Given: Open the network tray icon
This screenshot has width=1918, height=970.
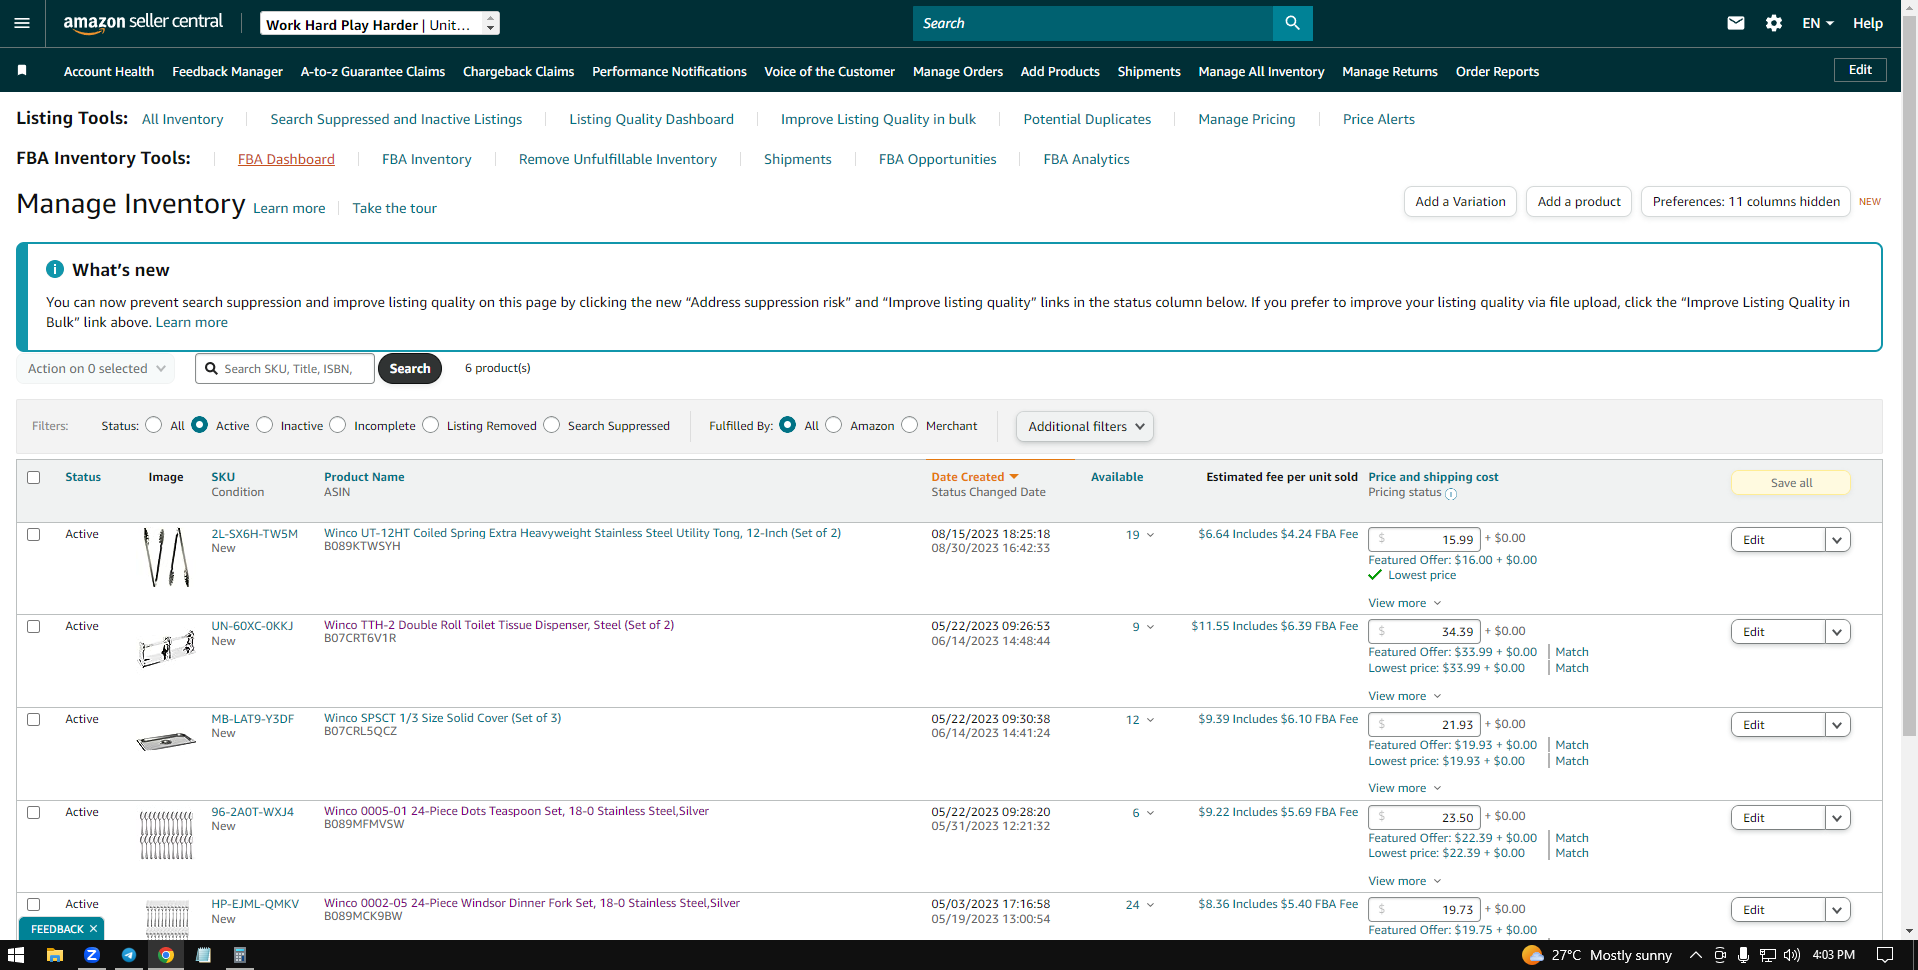Looking at the screenshot, I should click(x=1768, y=955).
